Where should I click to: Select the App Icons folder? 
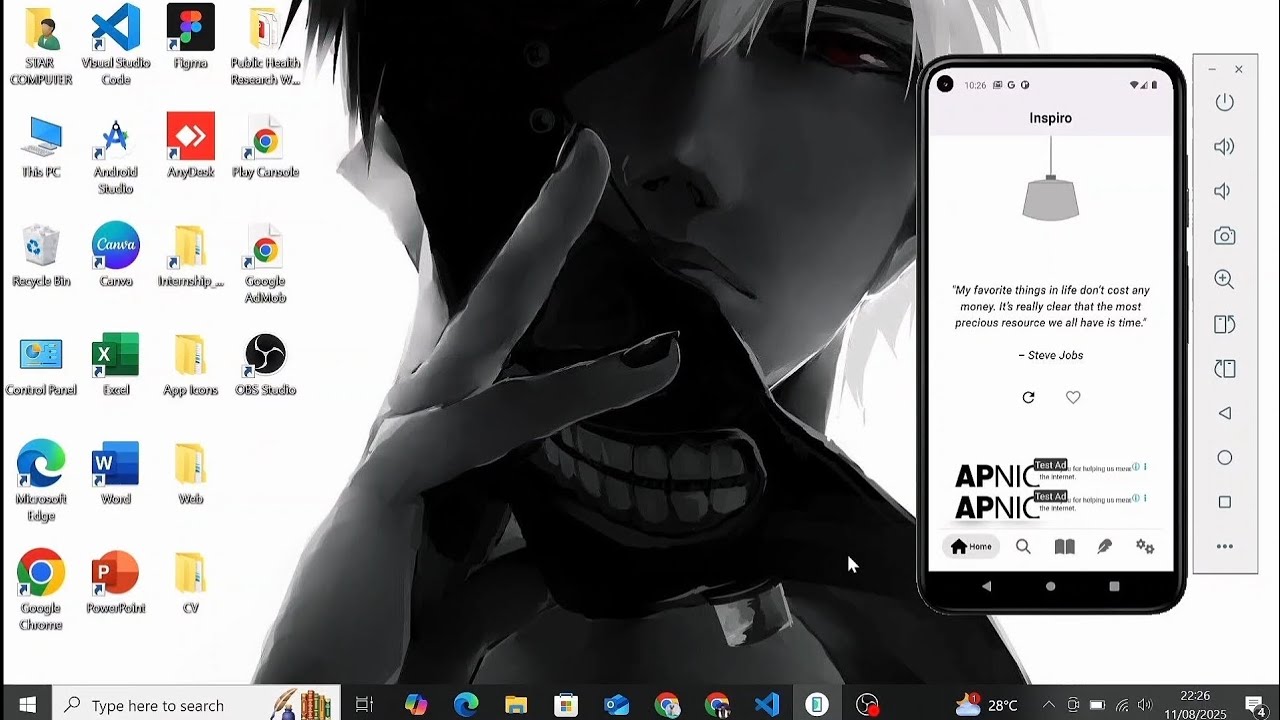click(x=190, y=365)
